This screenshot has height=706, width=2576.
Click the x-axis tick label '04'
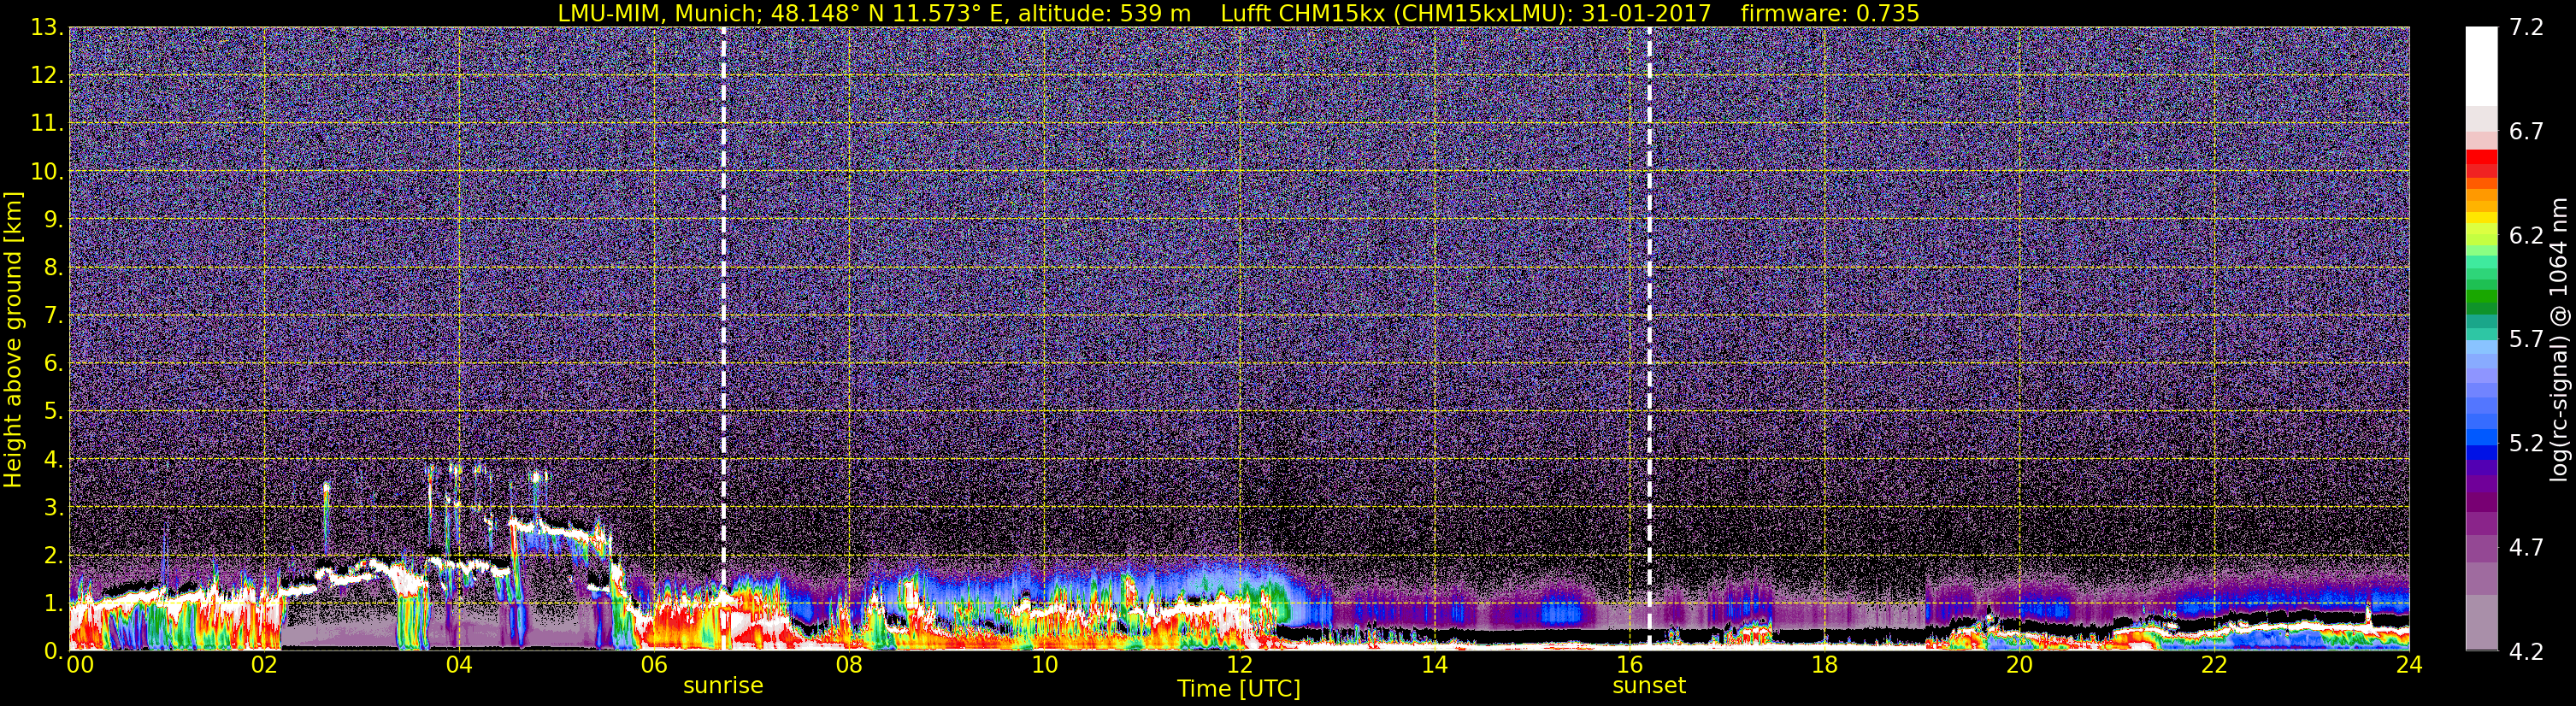point(459,665)
